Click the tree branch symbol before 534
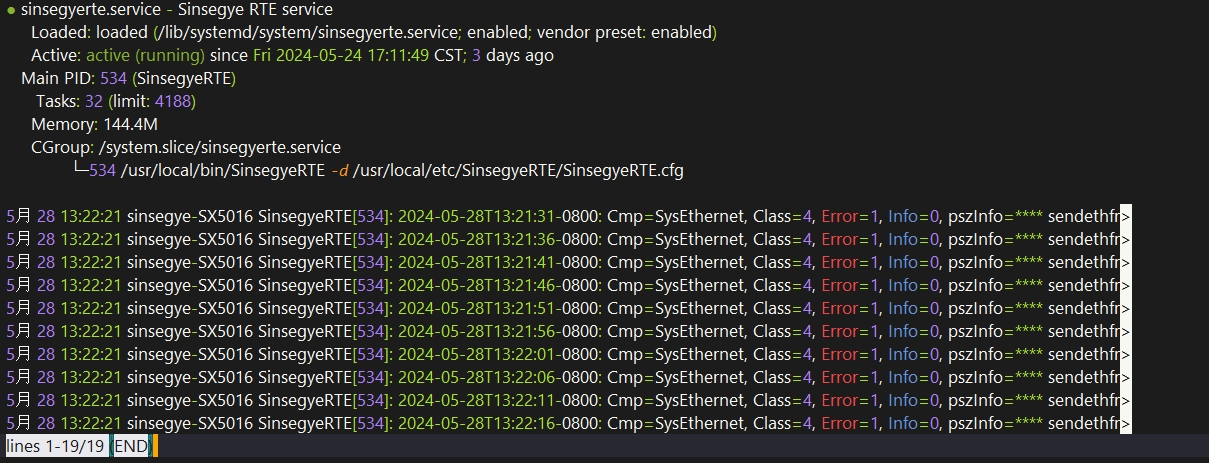The width and height of the screenshot is (1209, 463). pos(80,171)
